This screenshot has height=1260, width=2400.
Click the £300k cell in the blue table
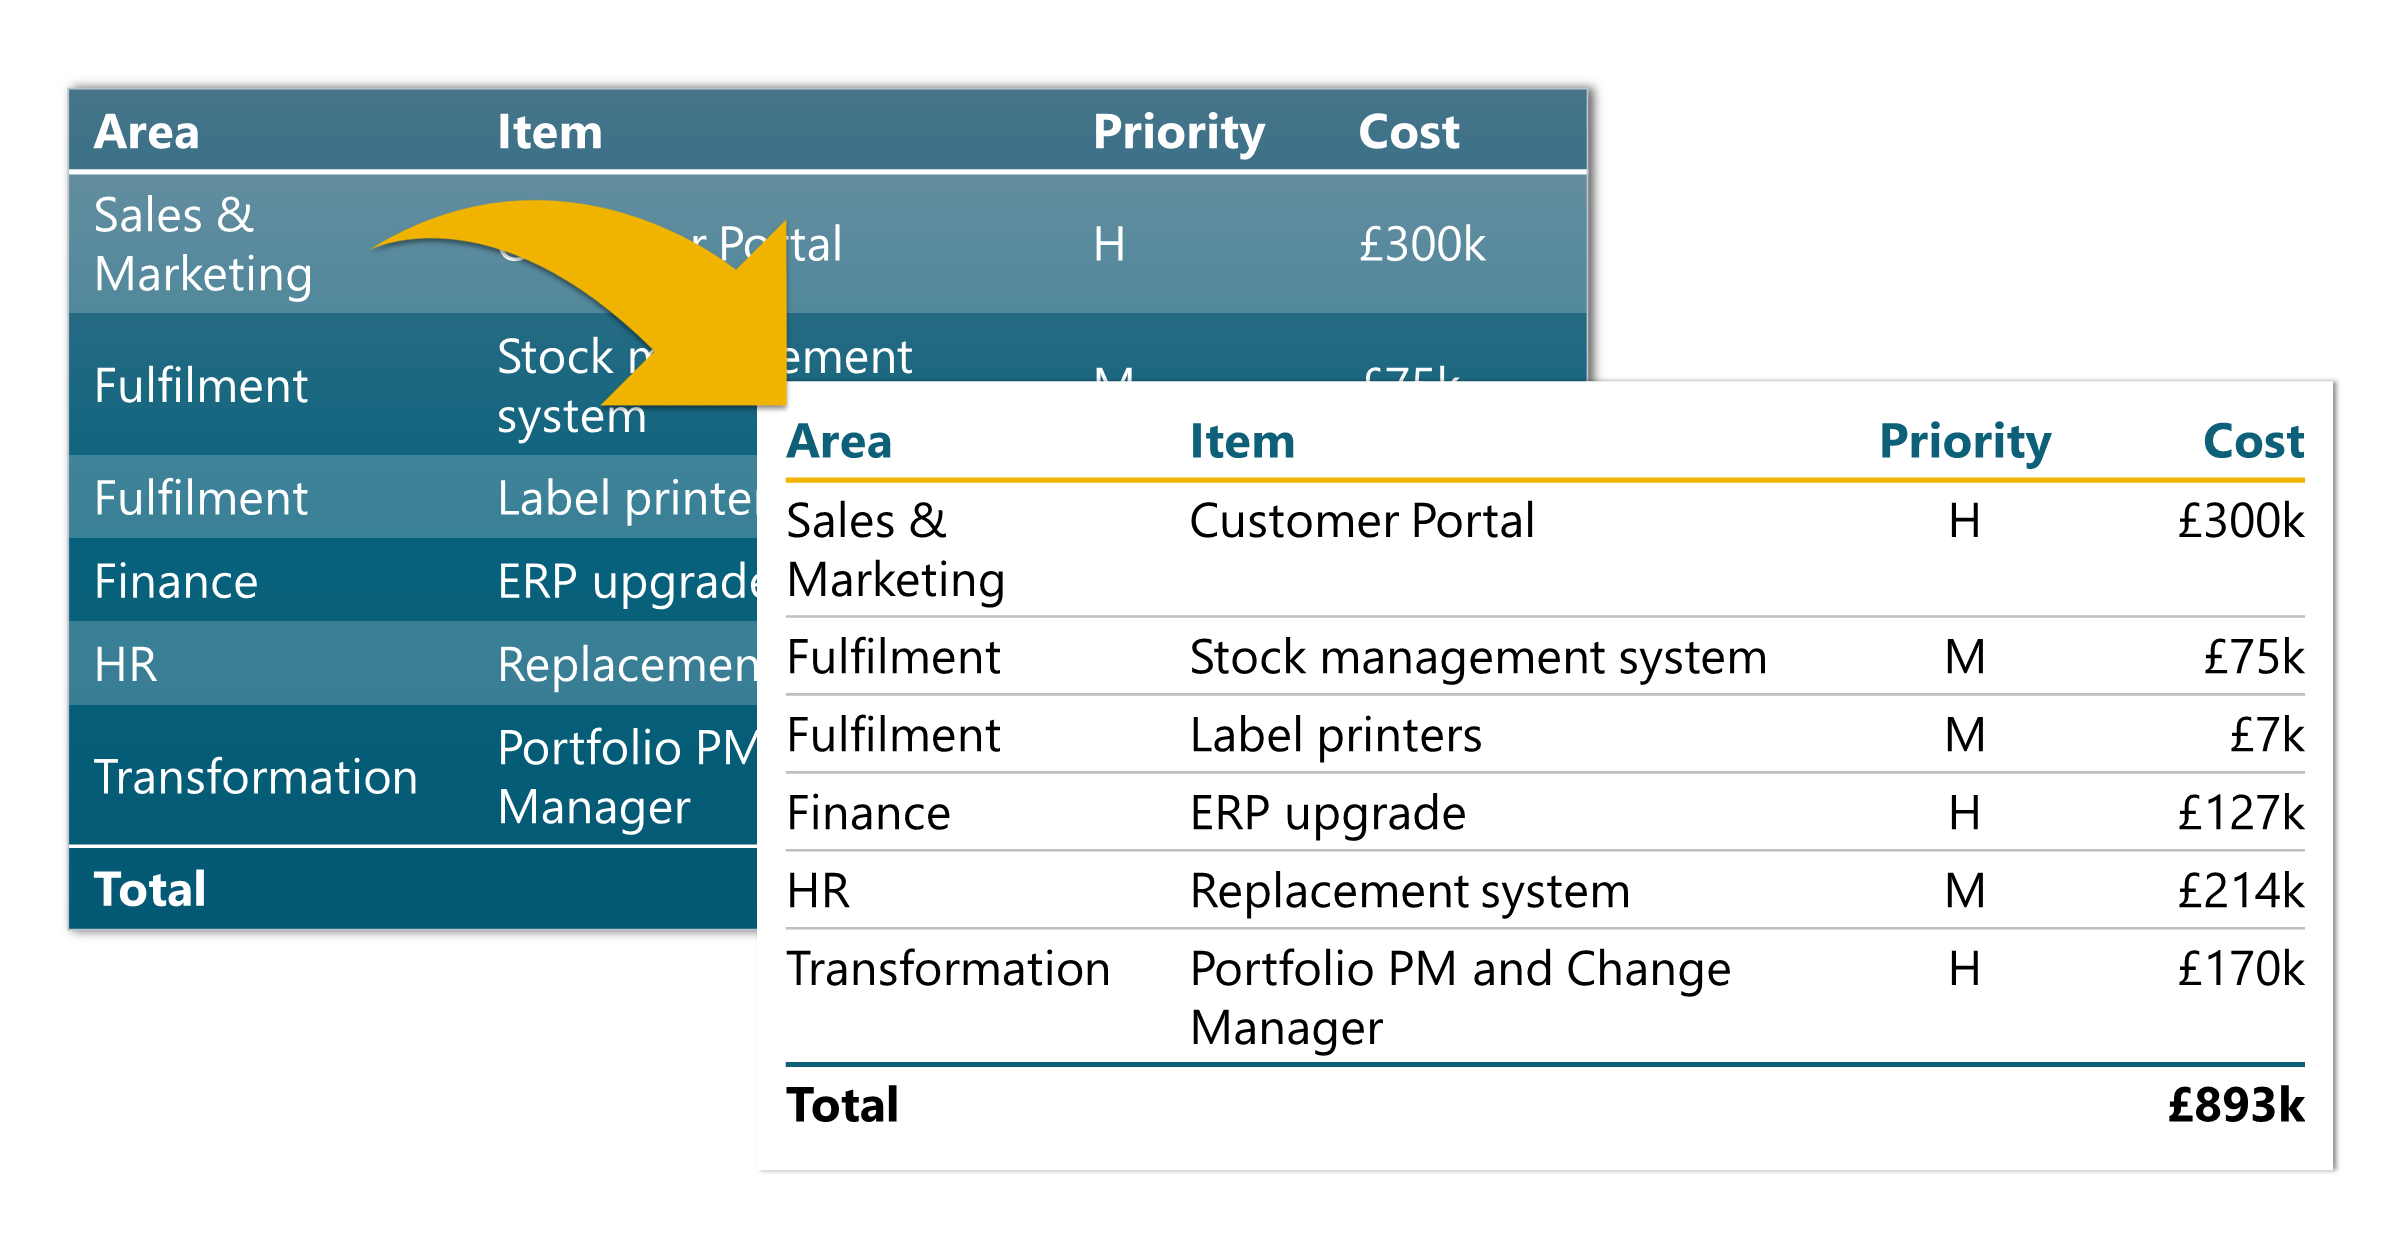(1421, 244)
